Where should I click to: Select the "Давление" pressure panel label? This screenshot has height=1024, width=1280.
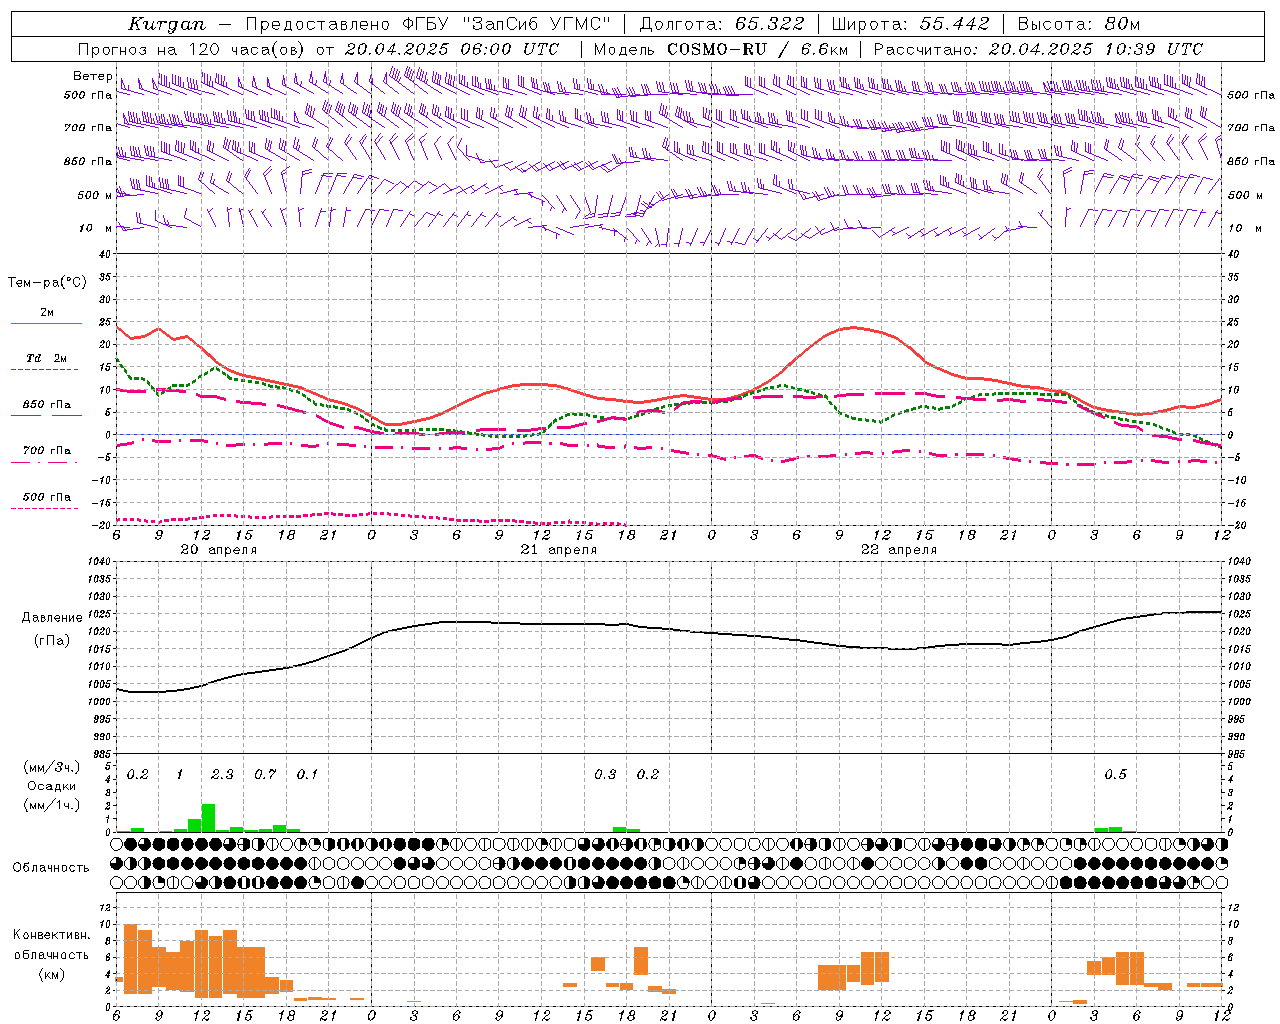[x=51, y=618]
